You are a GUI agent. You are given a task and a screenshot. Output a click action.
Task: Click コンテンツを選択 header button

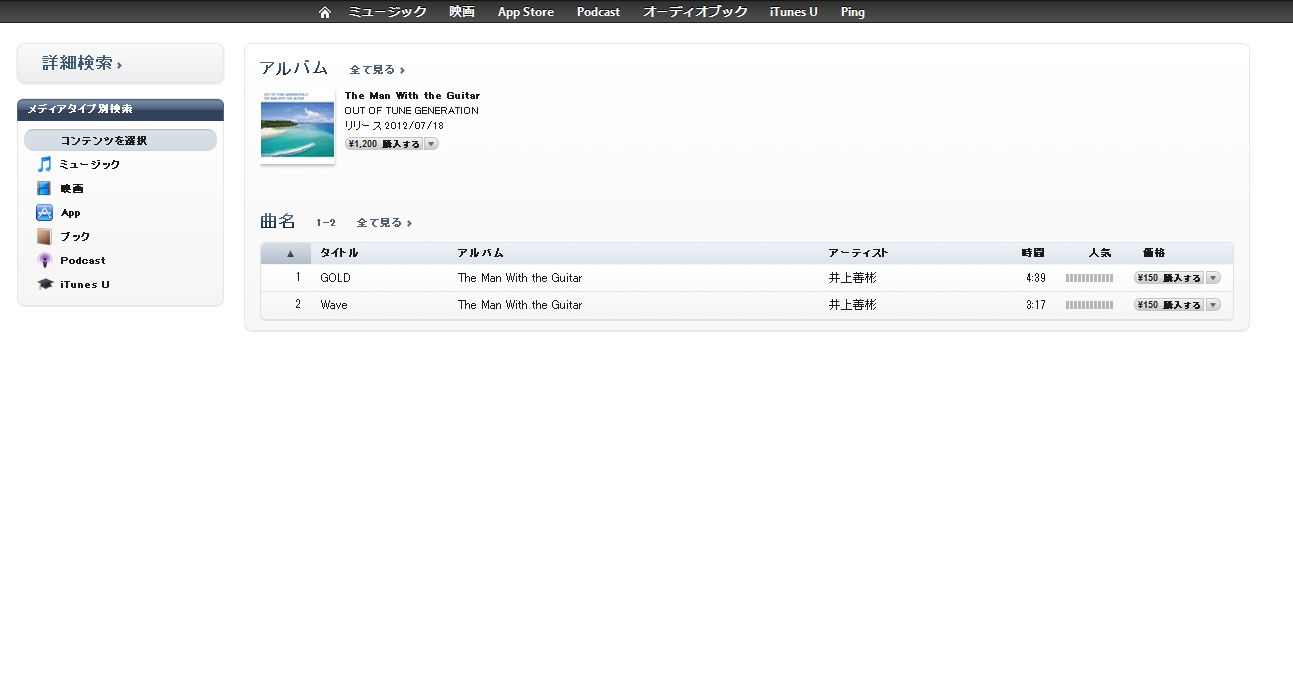point(120,140)
